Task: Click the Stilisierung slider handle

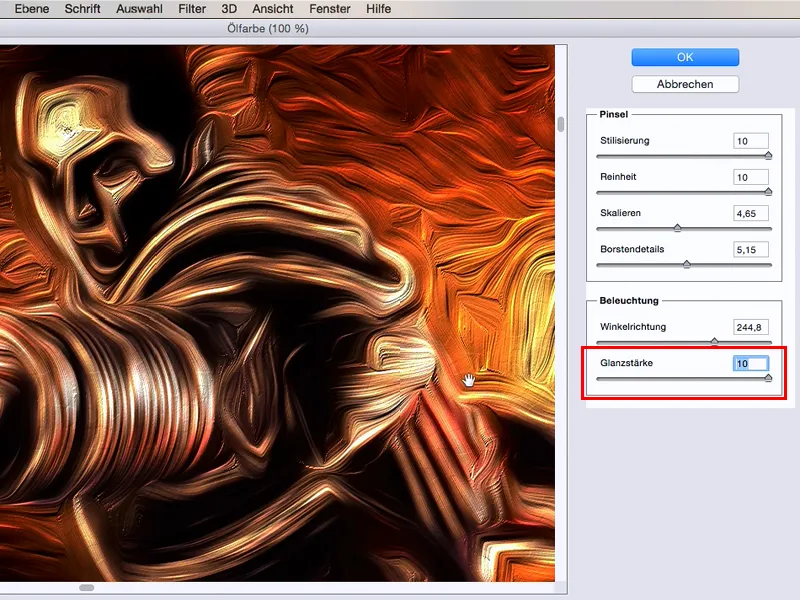Action: 768,155
